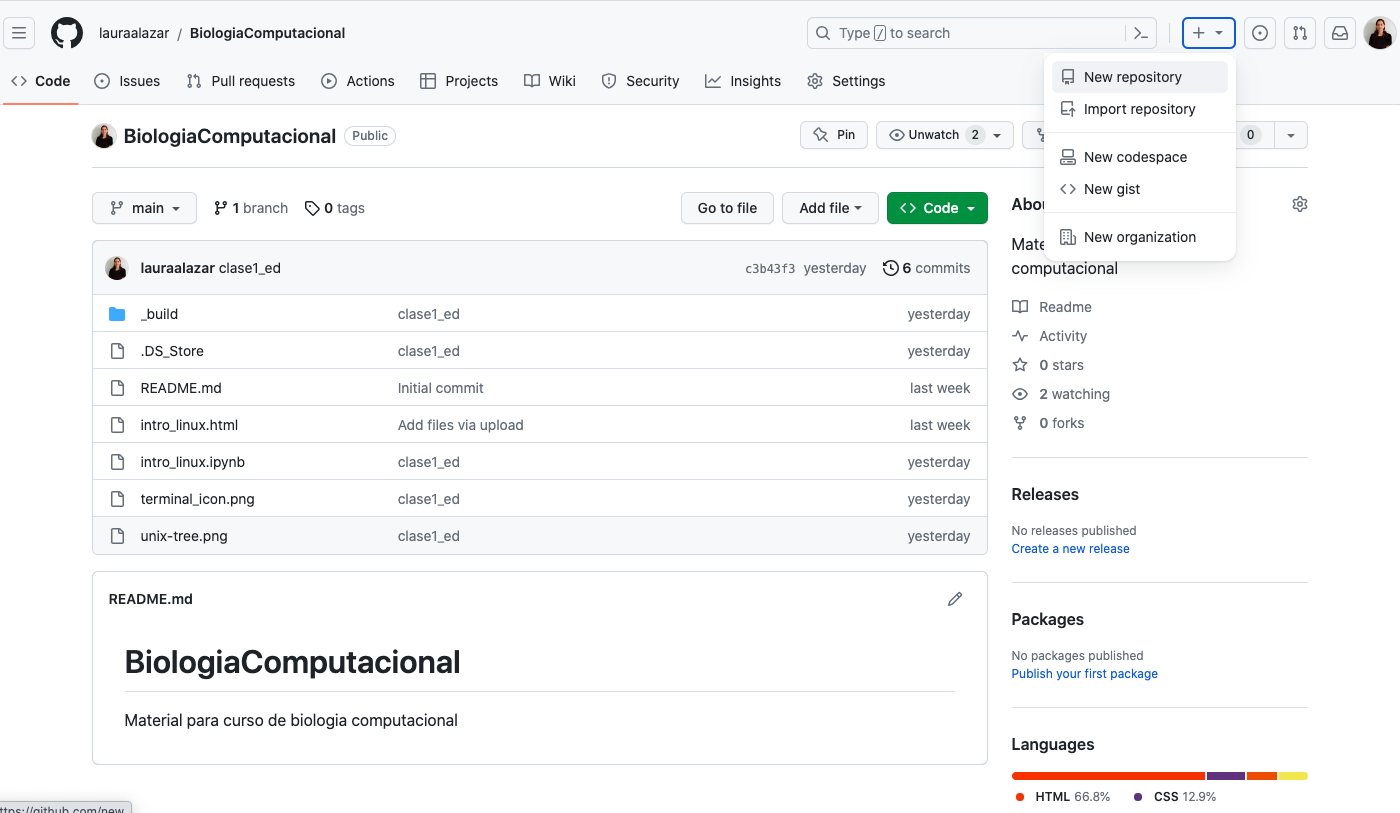
Task: Click the pull requests icon in the header
Action: [x=1299, y=32]
